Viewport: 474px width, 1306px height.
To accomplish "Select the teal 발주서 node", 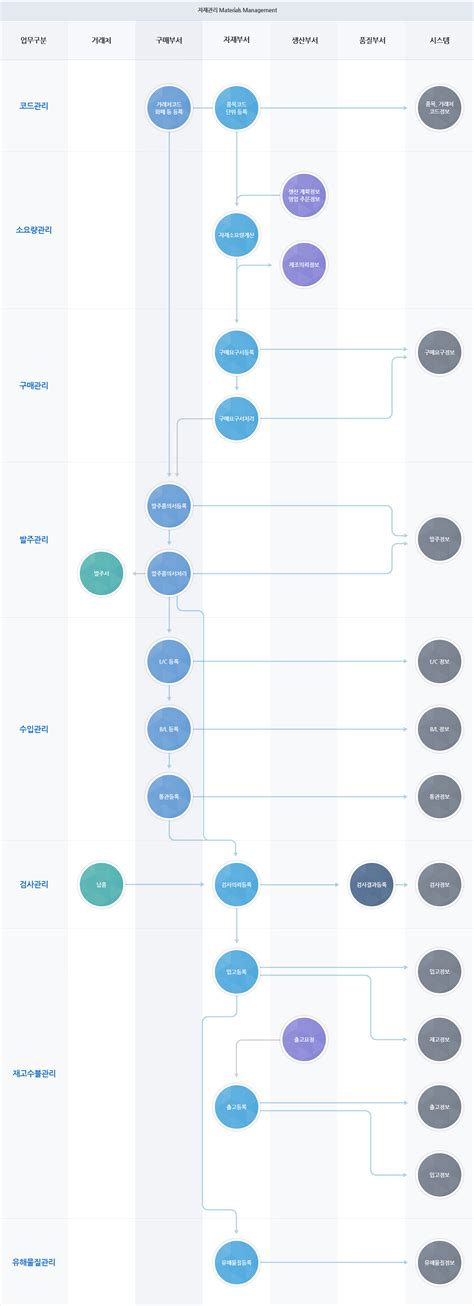I will tap(101, 573).
